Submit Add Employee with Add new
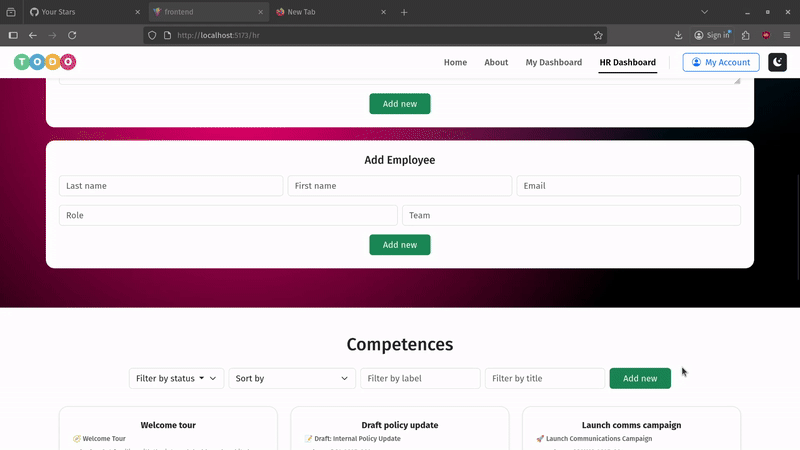The width and height of the screenshot is (800, 450). 400,245
